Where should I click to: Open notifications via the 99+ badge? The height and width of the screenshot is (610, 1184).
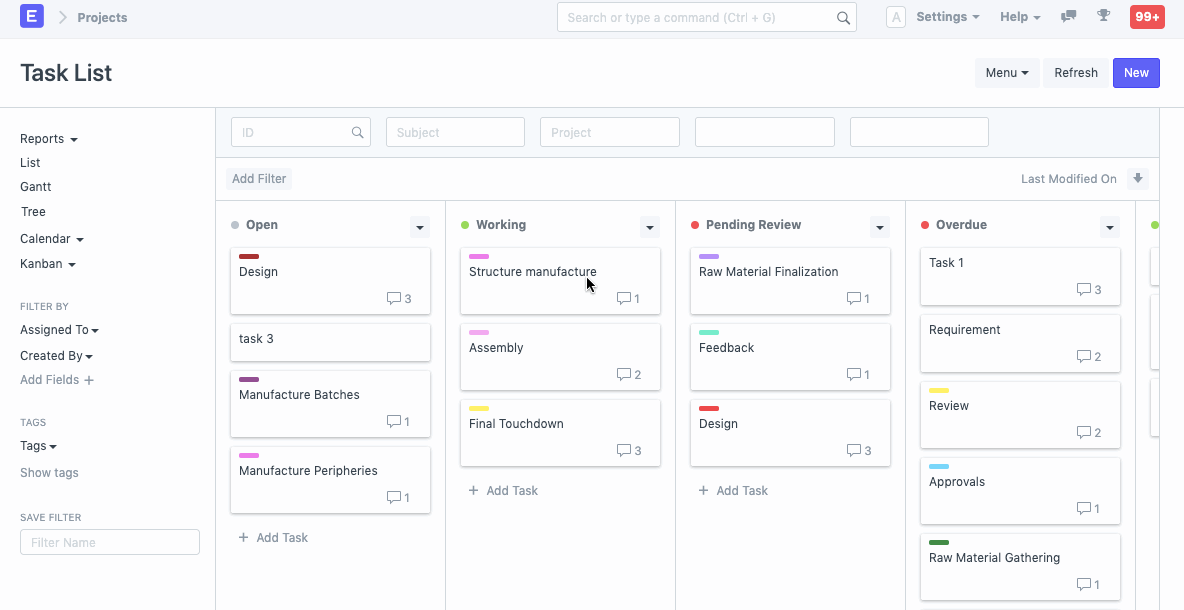pos(1146,16)
